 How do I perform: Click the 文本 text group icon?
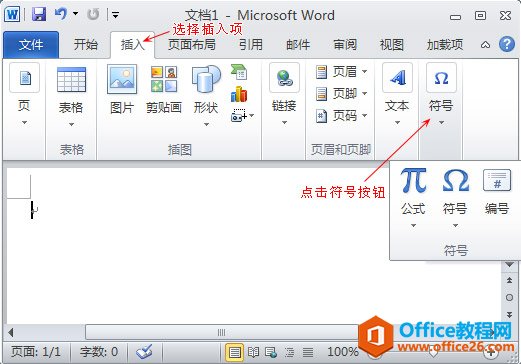[397, 78]
